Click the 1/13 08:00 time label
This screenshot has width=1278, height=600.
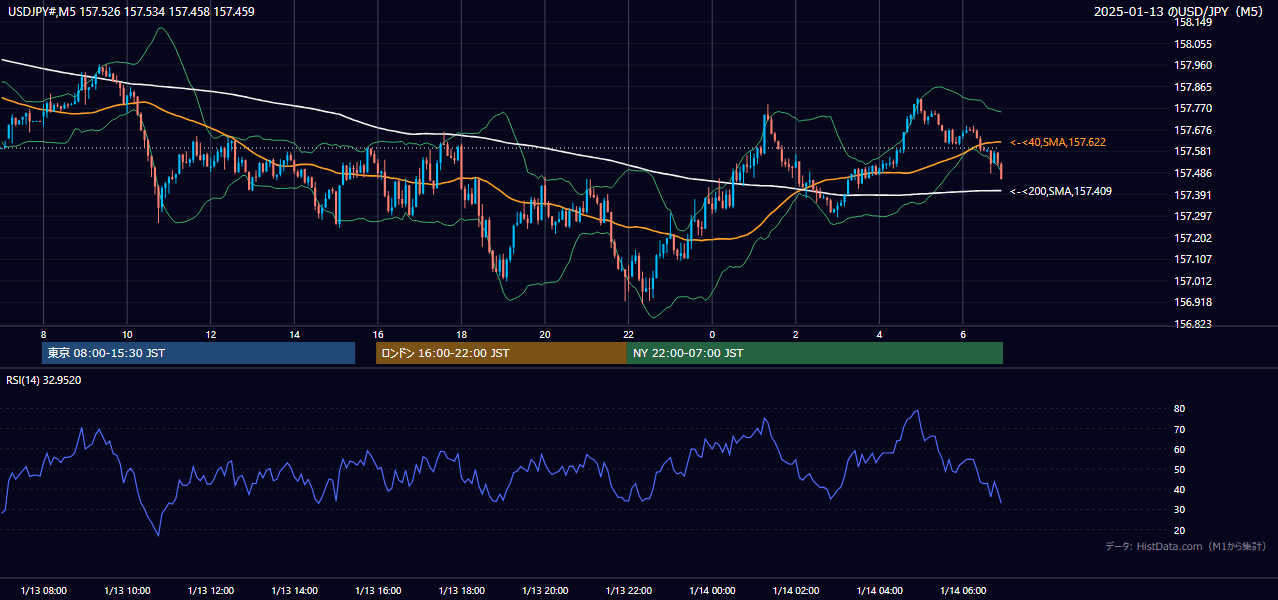pyautogui.click(x=43, y=591)
